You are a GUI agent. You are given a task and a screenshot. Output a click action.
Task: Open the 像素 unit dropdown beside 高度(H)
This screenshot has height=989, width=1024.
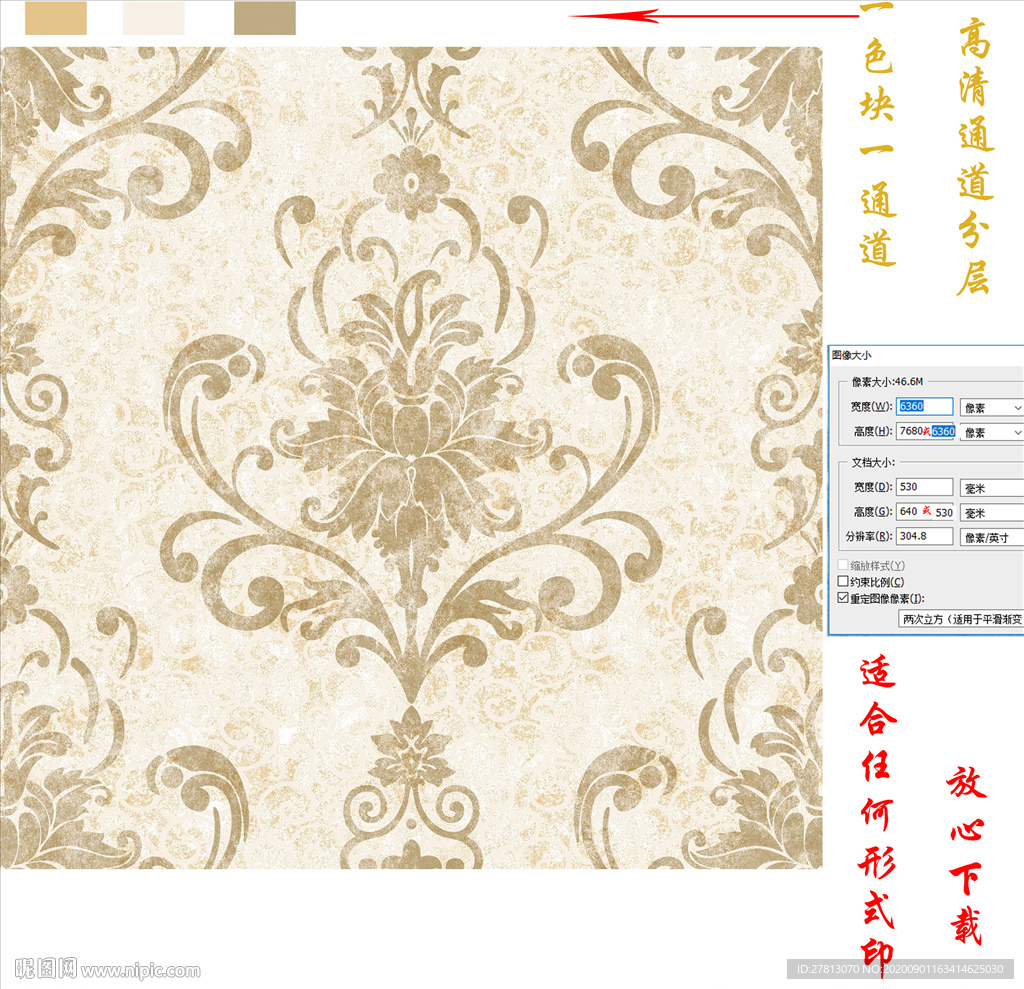click(991, 432)
